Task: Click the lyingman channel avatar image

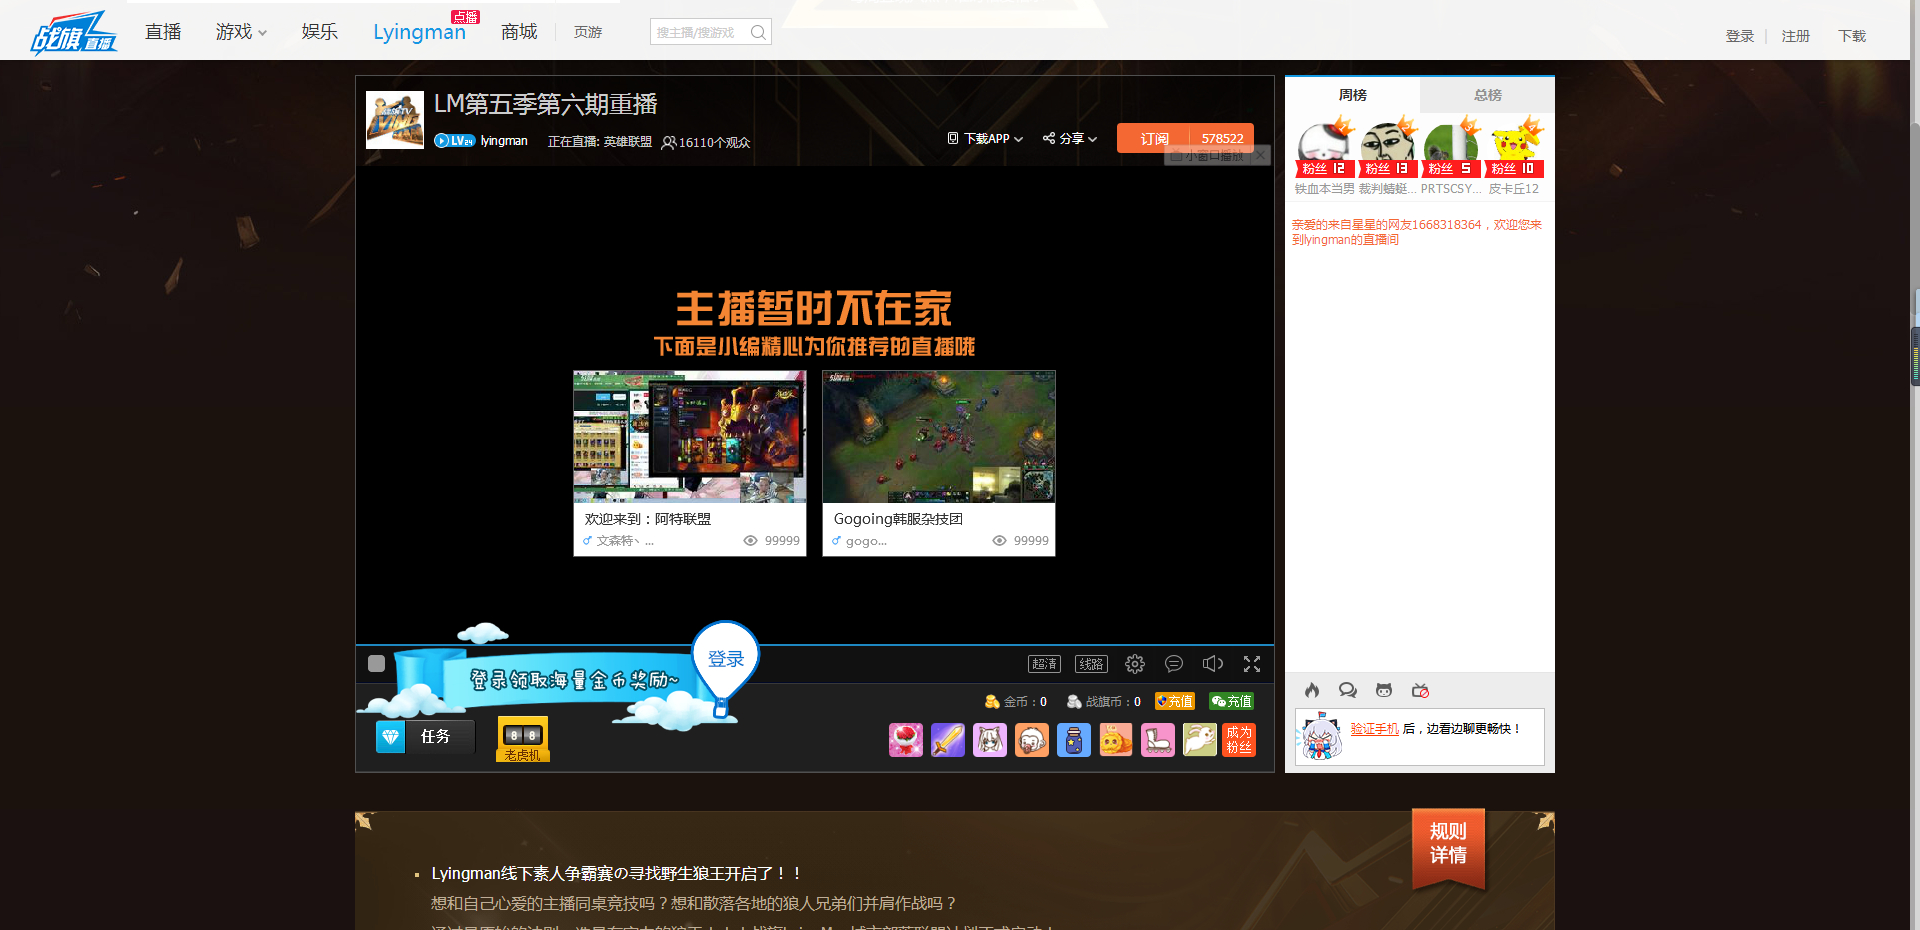Action: [395, 120]
